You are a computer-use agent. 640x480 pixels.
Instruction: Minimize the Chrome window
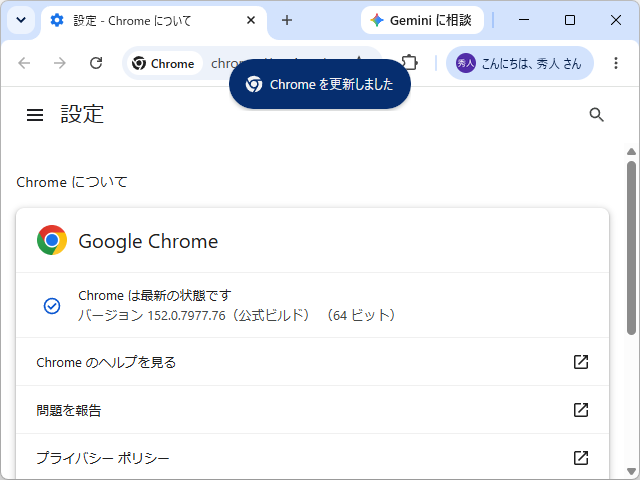click(524, 20)
